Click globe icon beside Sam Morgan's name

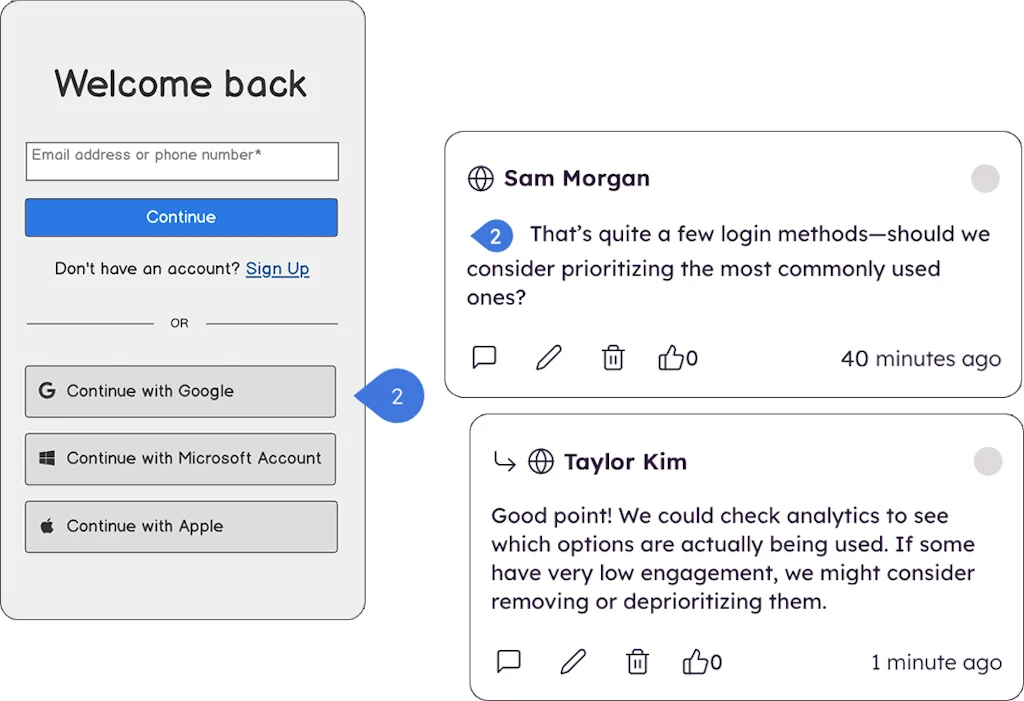481,179
